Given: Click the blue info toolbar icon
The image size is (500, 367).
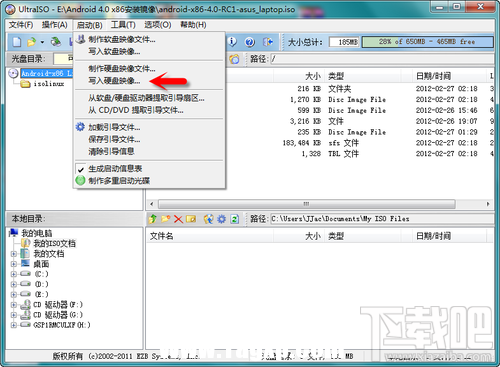Looking at the screenshot, I should 232,42.
